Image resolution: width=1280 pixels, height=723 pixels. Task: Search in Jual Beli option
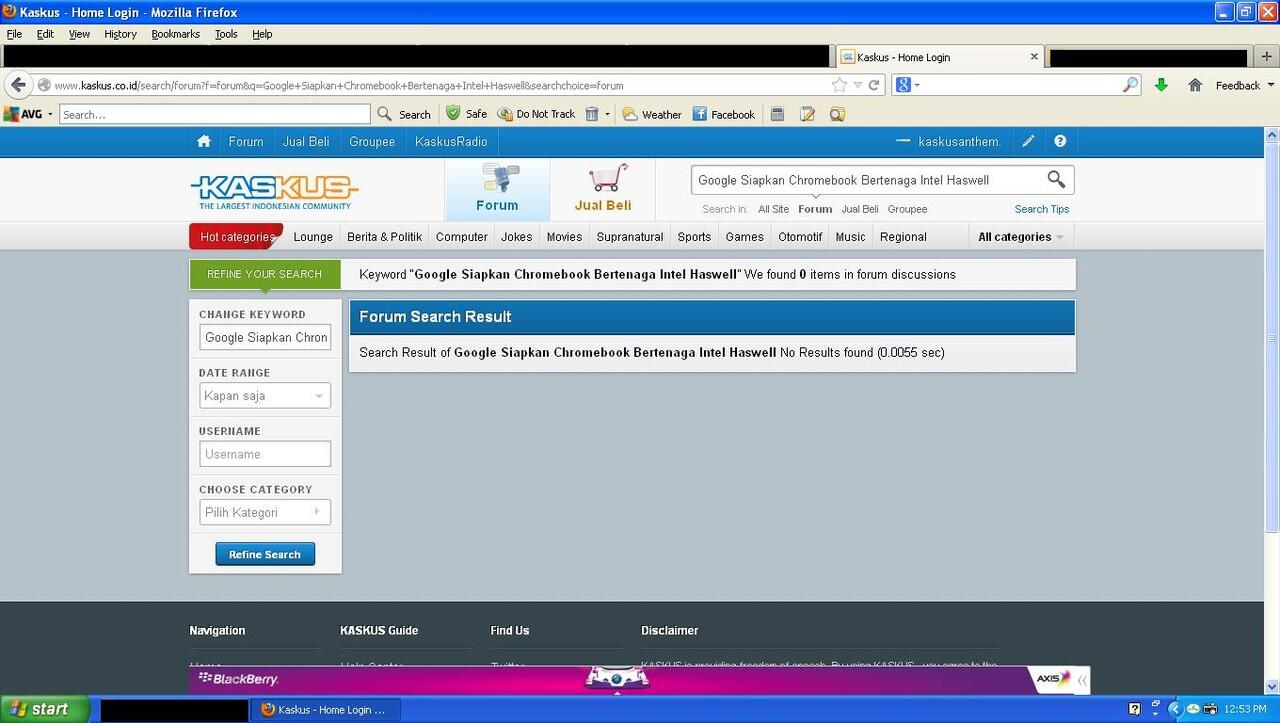click(x=860, y=209)
